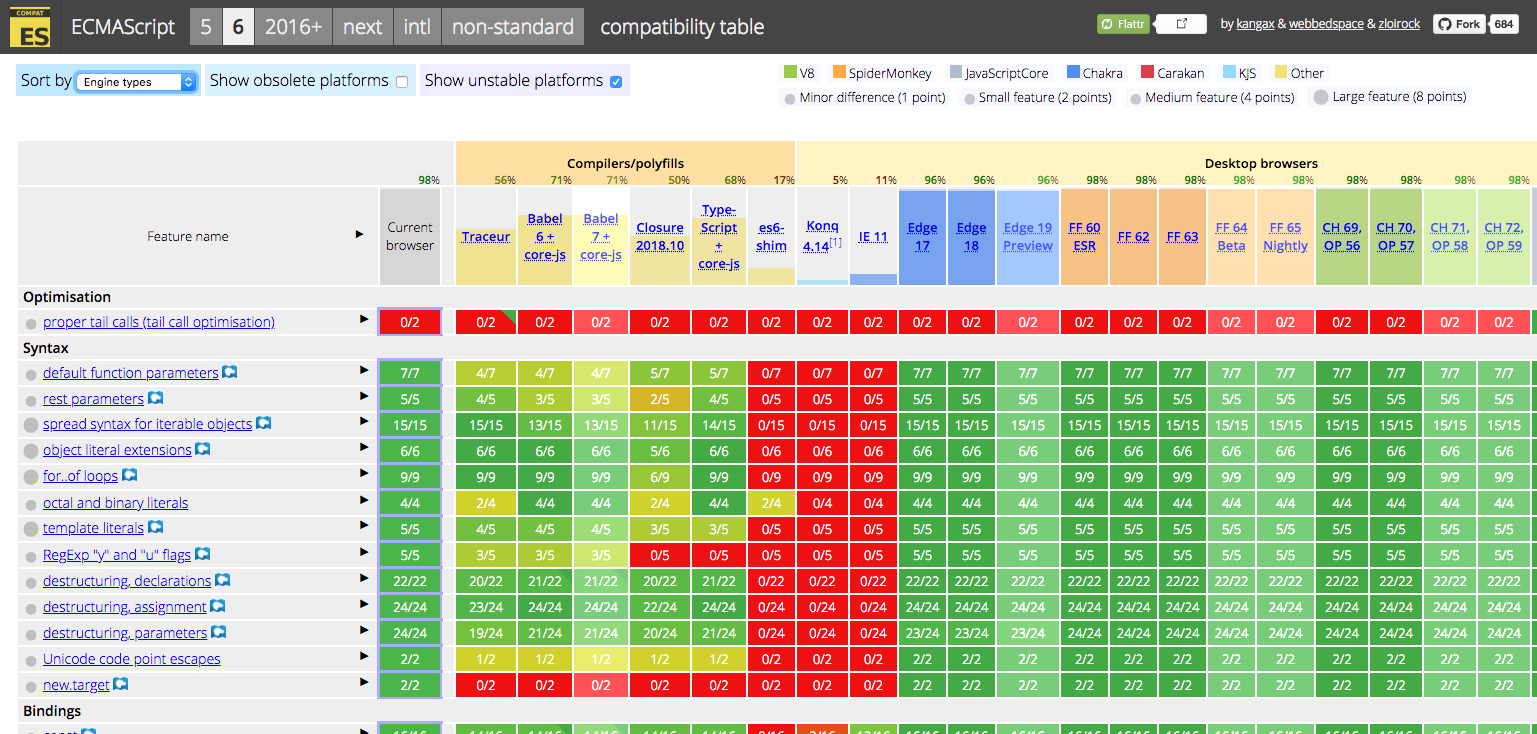The height and width of the screenshot is (734, 1537).
Task: Click the gray significance dot beside object literal extensions
Action: click(31, 451)
